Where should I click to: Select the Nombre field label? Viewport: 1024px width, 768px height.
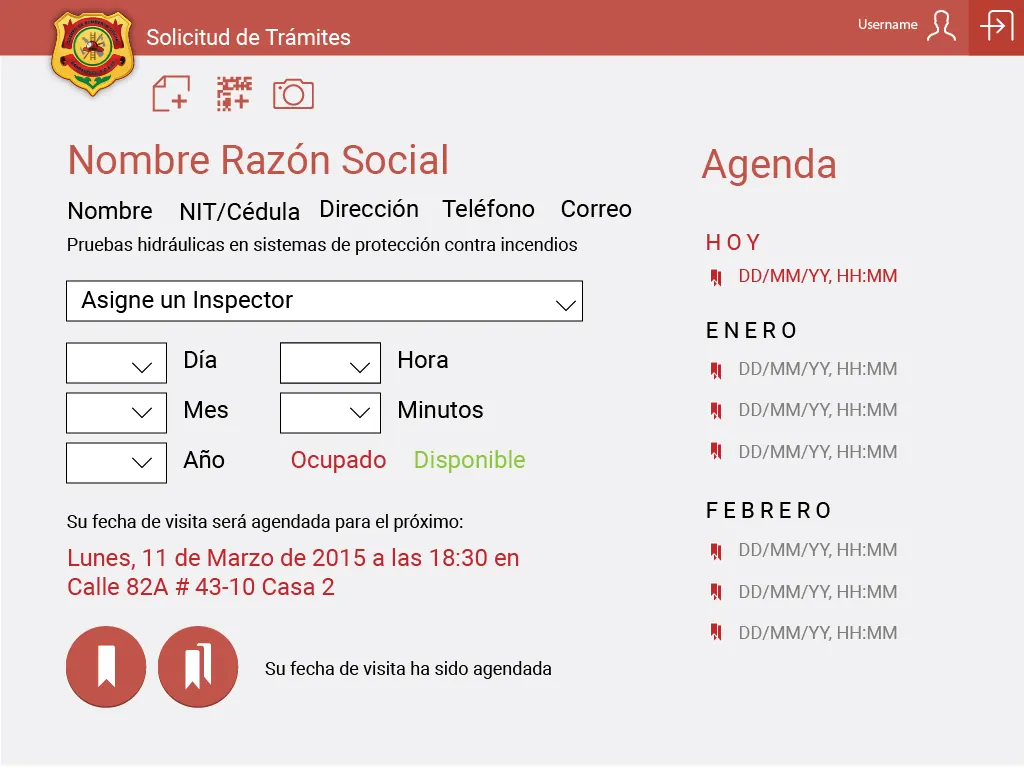coord(110,211)
